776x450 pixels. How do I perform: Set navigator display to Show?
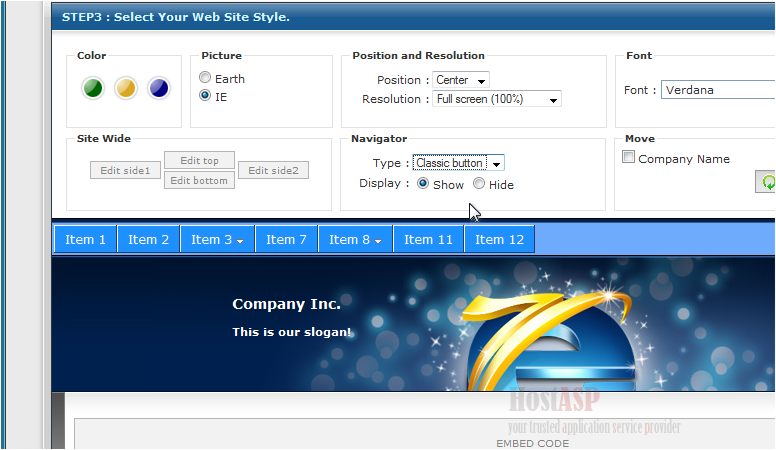coord(423,184)
